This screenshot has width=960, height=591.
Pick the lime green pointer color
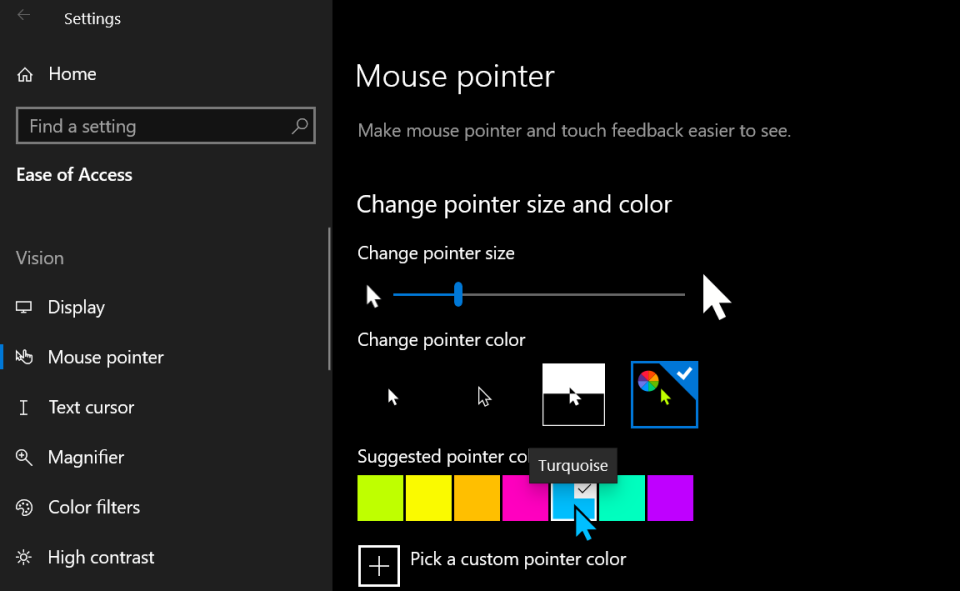tap(380, 498)
